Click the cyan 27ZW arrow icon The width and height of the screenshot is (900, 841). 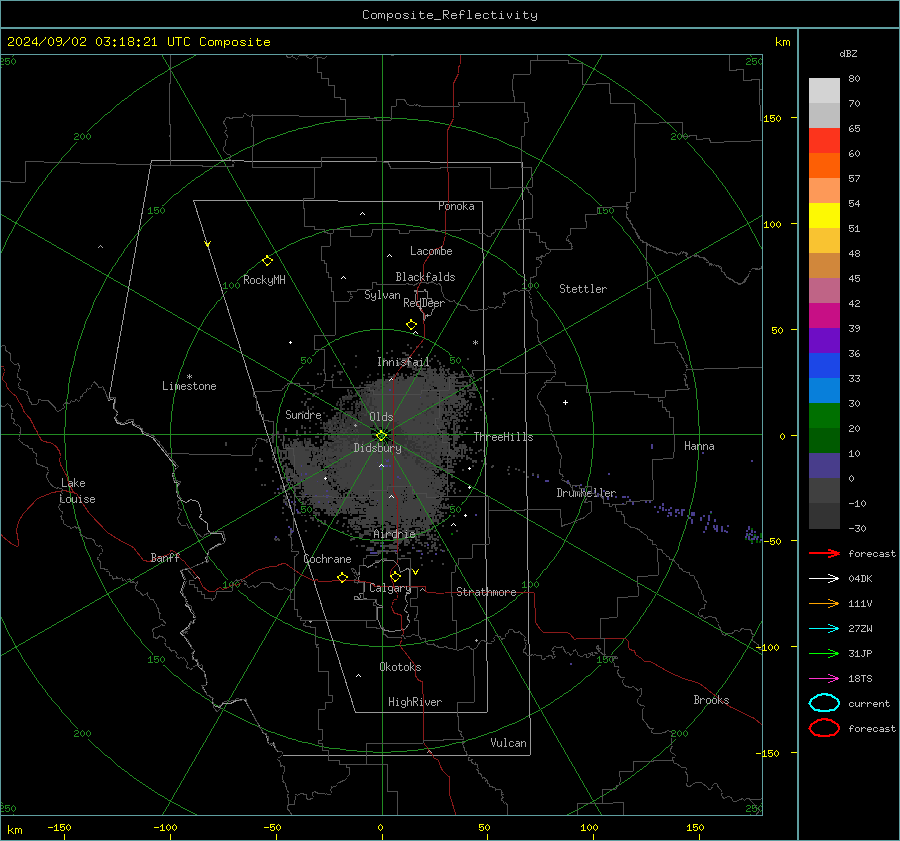coord(824,629)
